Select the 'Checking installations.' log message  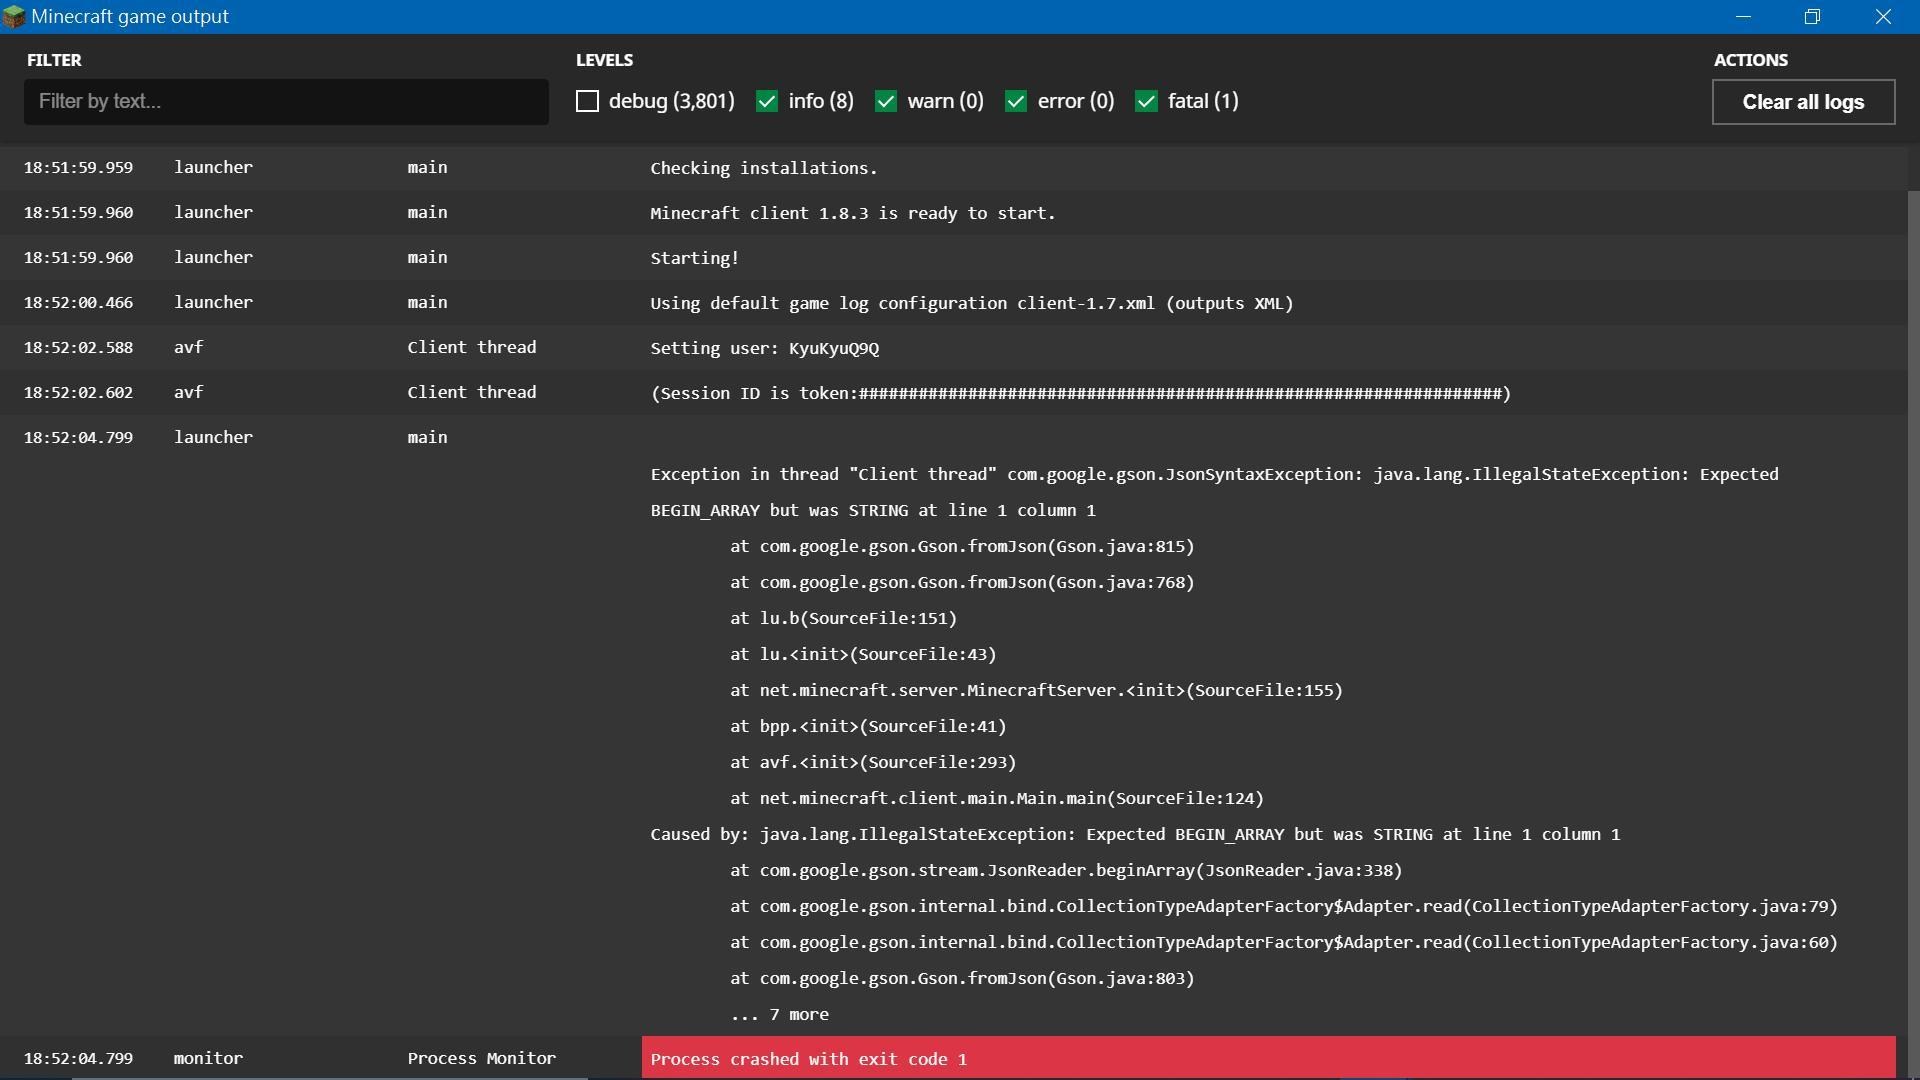click(x=764, y=168)
